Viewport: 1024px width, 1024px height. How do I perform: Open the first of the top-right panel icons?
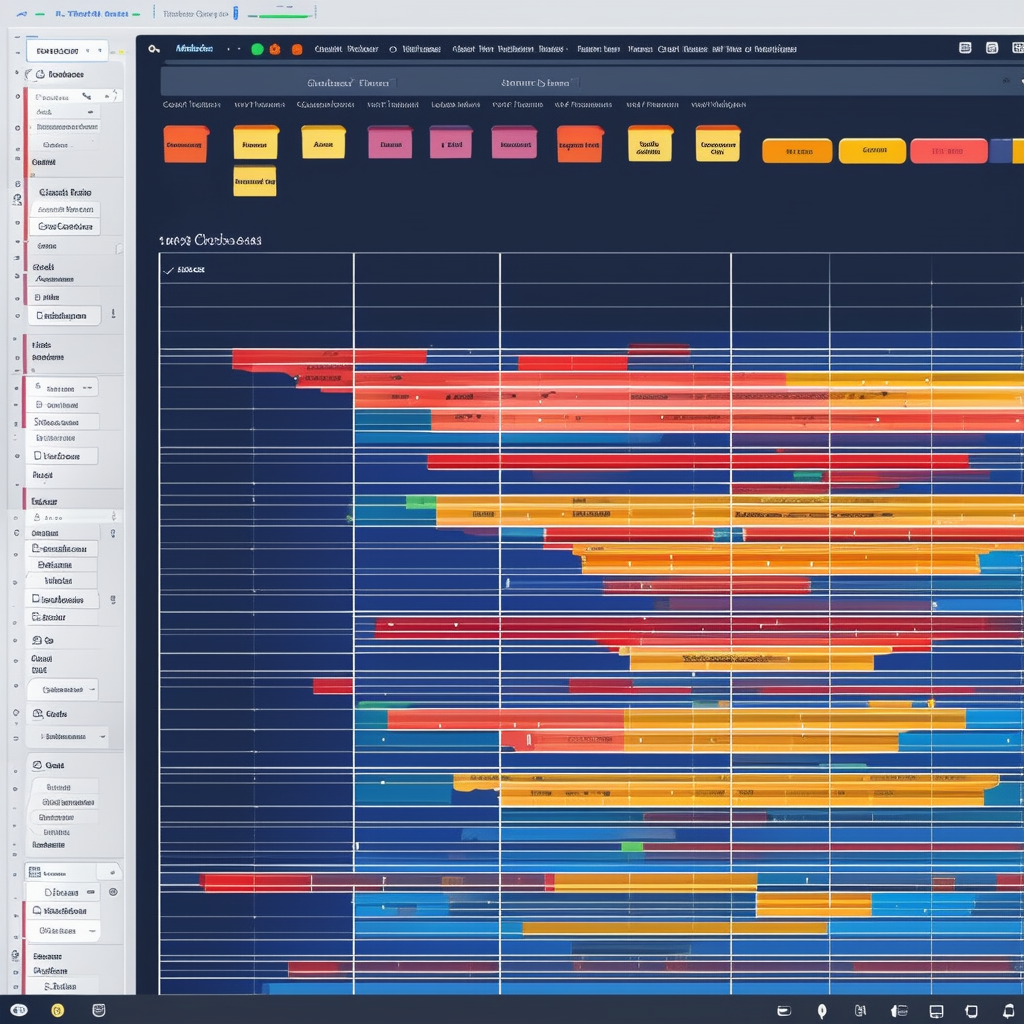tap(965, 48)
